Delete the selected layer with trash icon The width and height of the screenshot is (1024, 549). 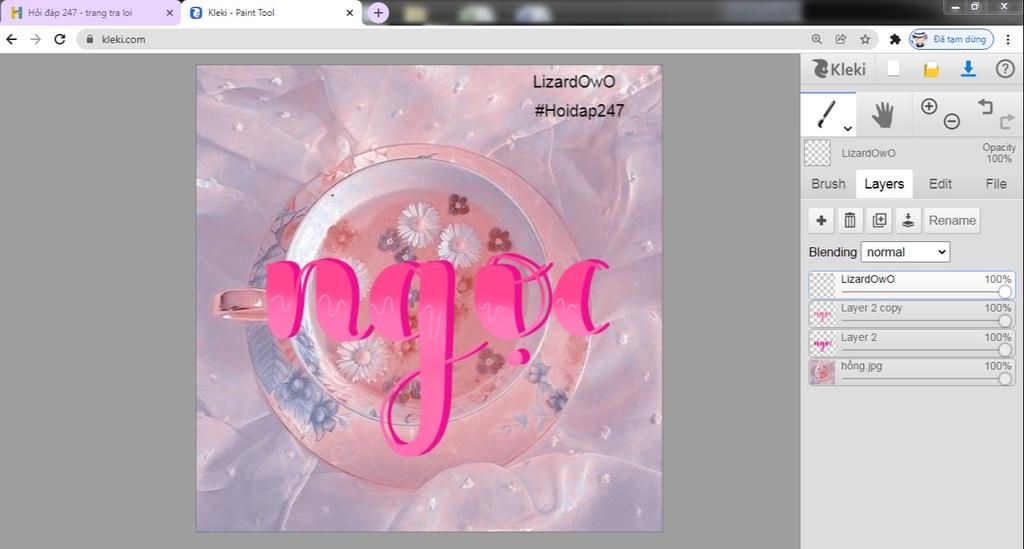point(850,221)
